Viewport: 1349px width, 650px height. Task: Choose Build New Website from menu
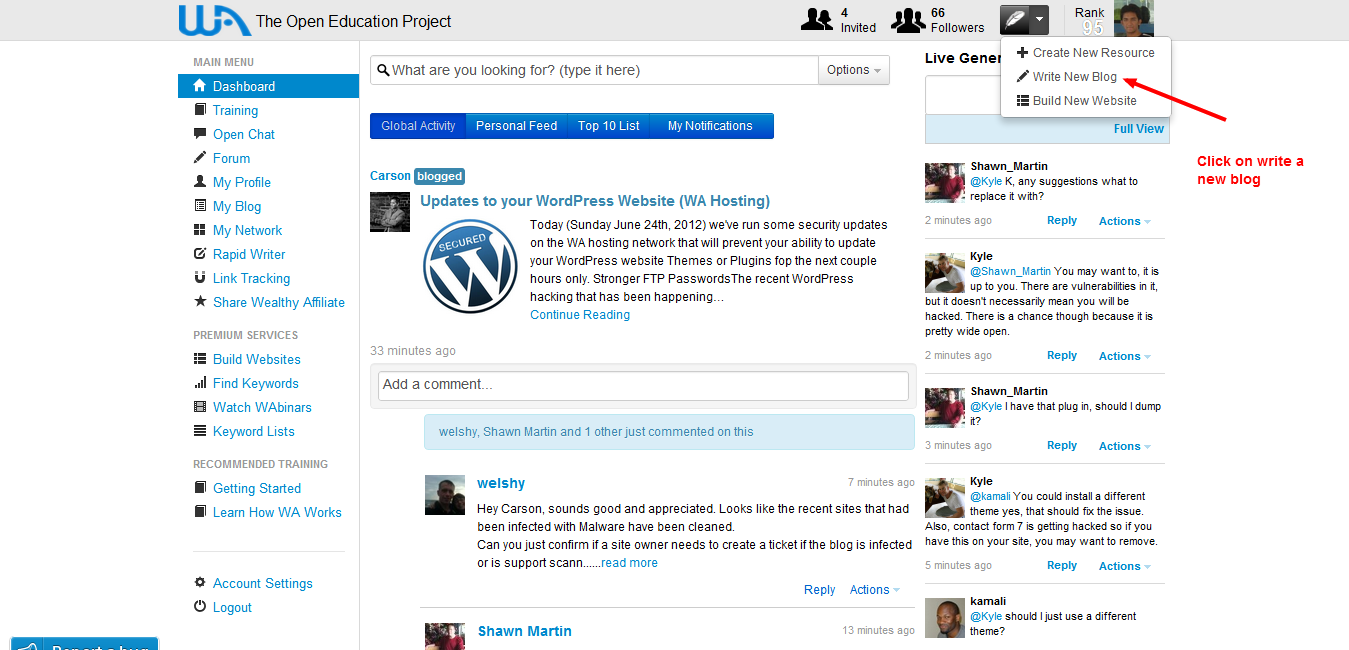[x=1084, y=101]
